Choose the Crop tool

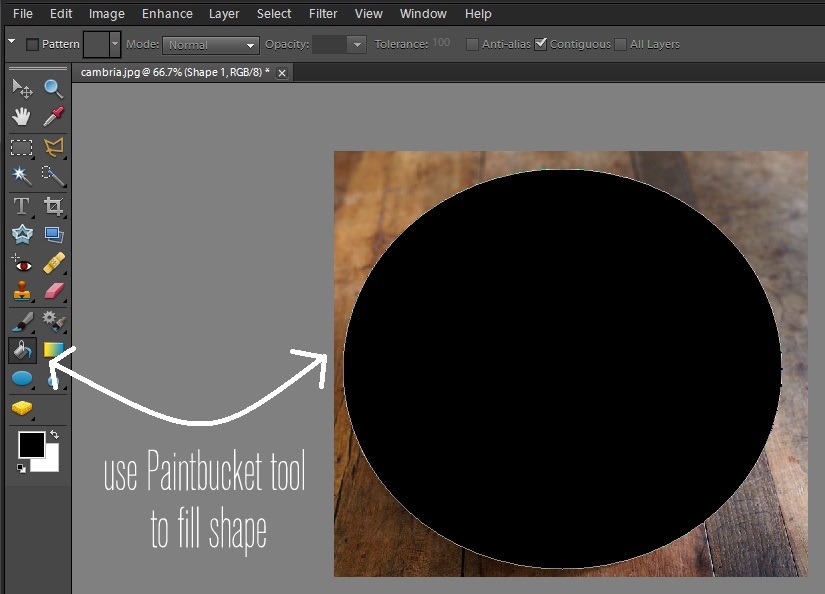pos(53,206)
